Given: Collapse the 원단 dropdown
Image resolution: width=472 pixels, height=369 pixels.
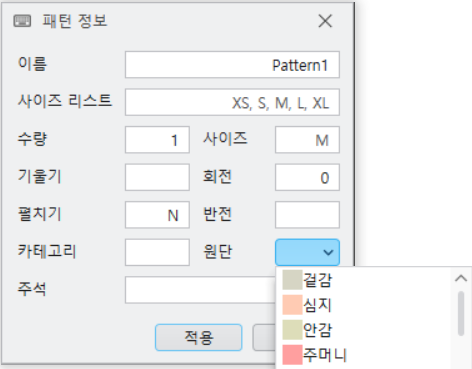Looking at the screenshot, I should [307, 252].
